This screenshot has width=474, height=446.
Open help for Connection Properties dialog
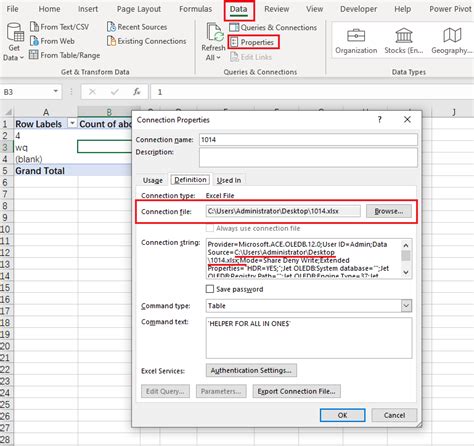point(379,119)
